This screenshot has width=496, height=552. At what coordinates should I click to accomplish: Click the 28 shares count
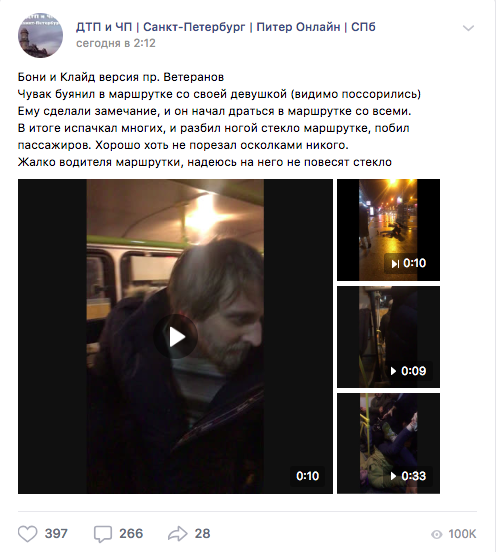click(x=202, y=534)
